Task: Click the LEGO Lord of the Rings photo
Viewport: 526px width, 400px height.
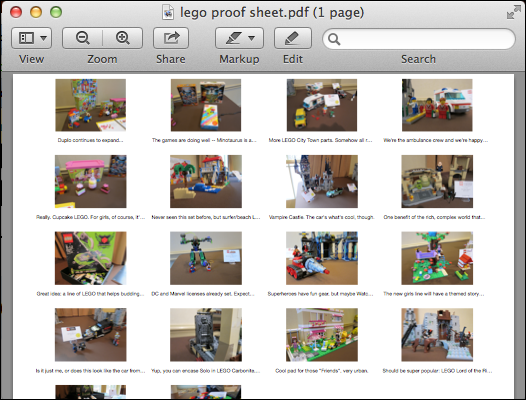Action: pyautogui.click(x=437, y=335)
